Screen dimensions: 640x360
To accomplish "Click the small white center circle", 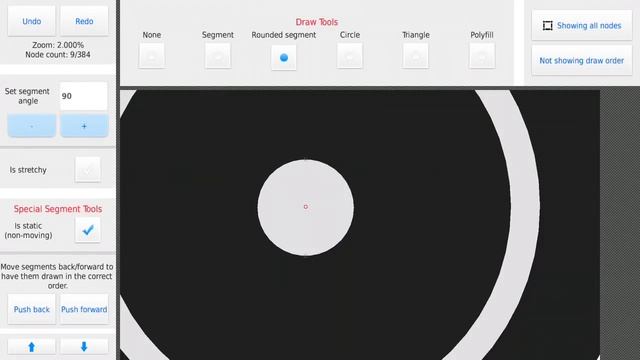I will click(x=306, y=208).
